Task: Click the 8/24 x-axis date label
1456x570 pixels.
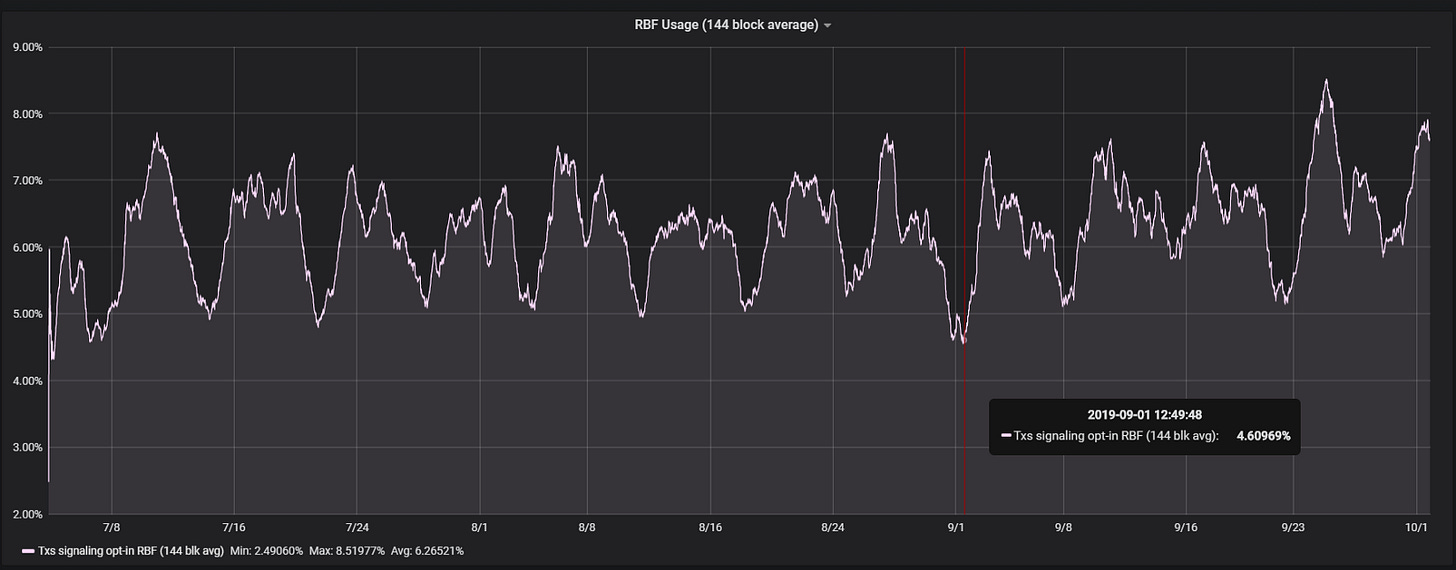Action: [832, 527]
